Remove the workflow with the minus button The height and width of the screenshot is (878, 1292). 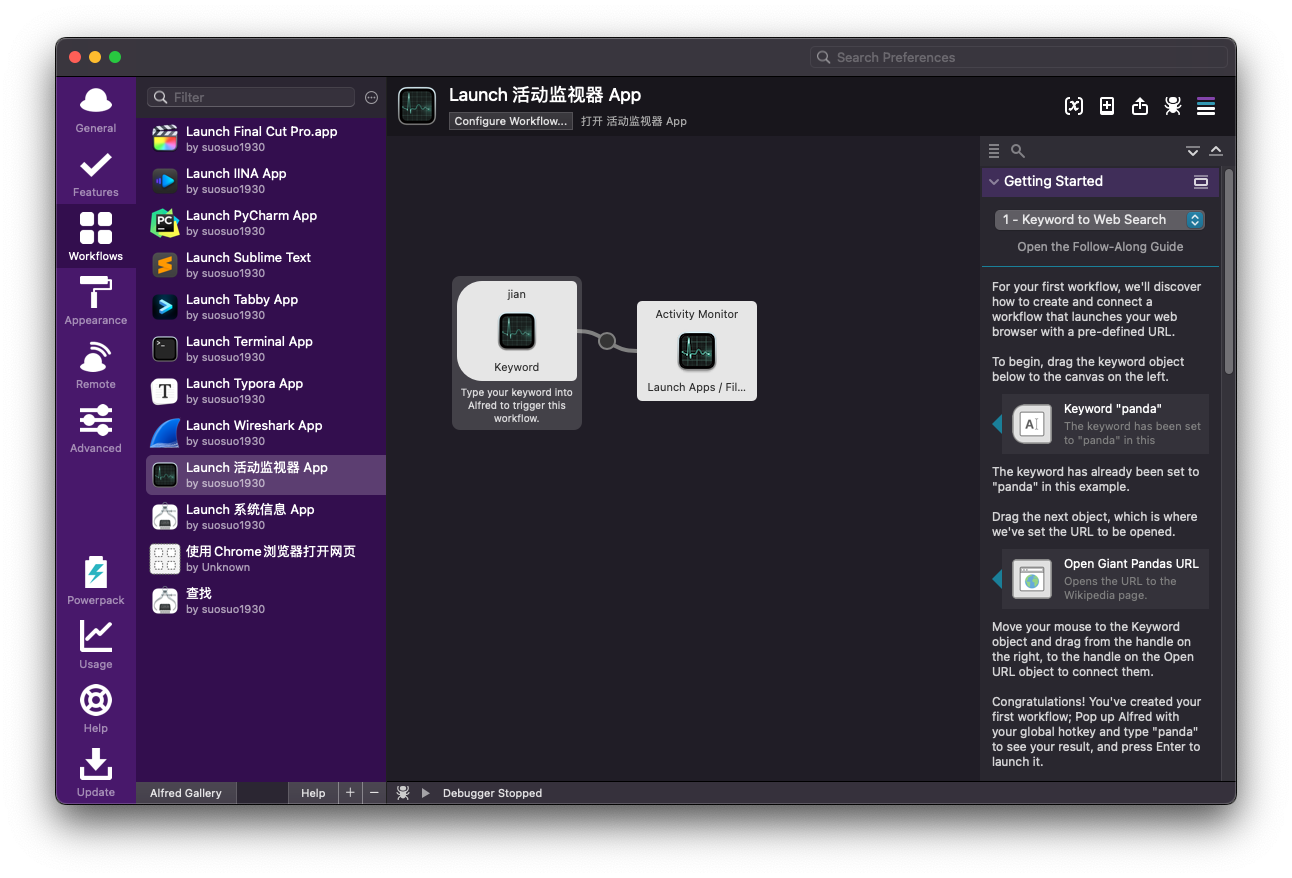point(374,793)
